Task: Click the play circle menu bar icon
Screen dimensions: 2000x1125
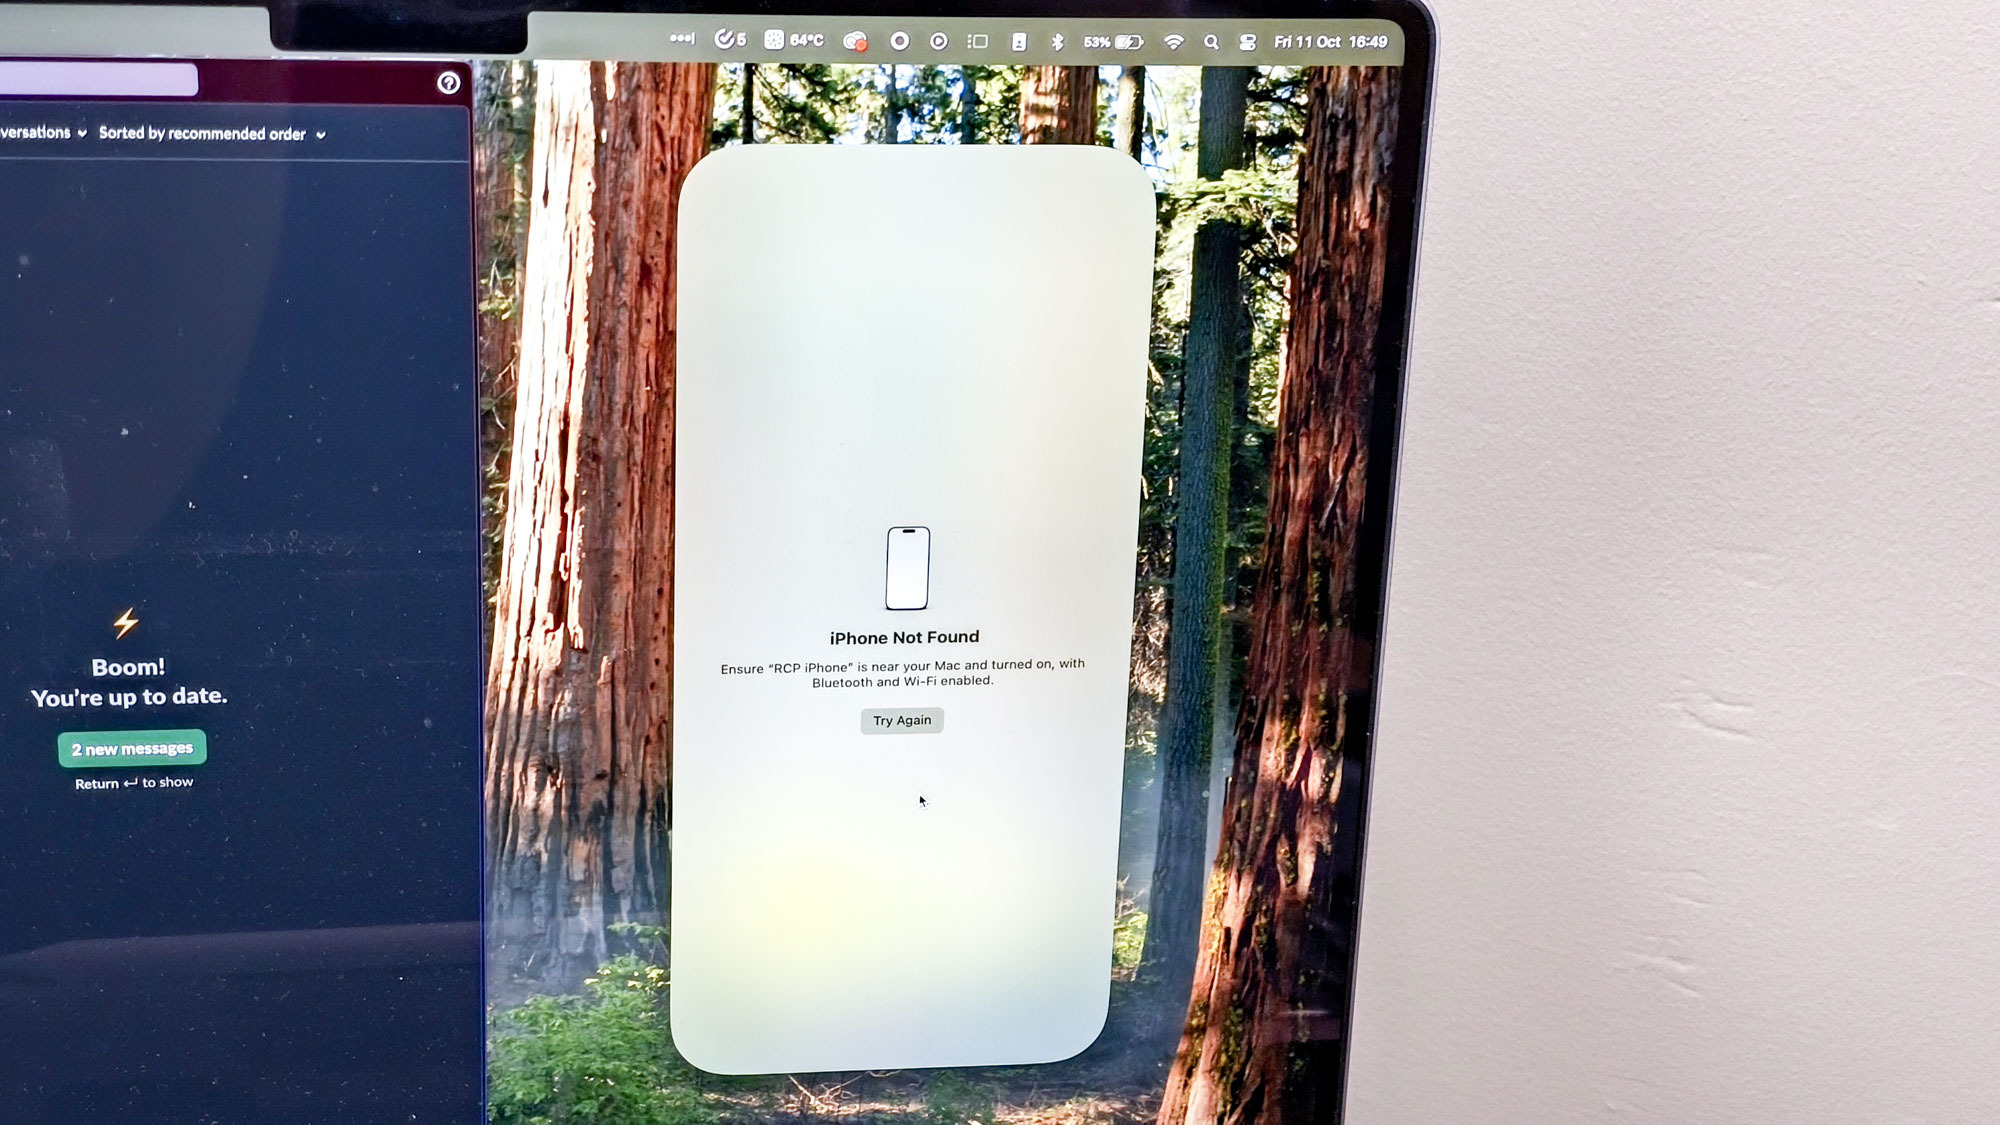Action: [x=938, y=41]
